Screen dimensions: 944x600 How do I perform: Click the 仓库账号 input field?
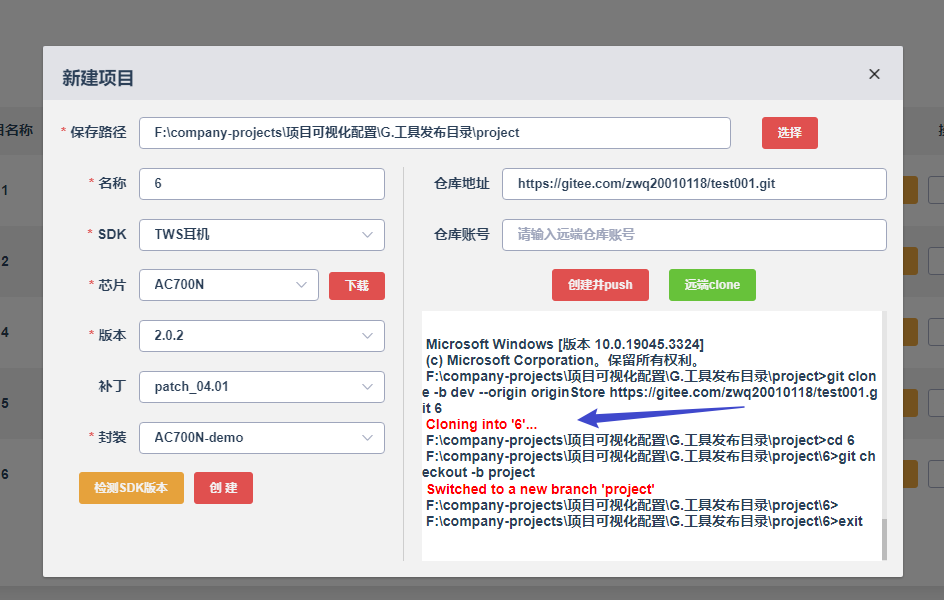[694, 235]
